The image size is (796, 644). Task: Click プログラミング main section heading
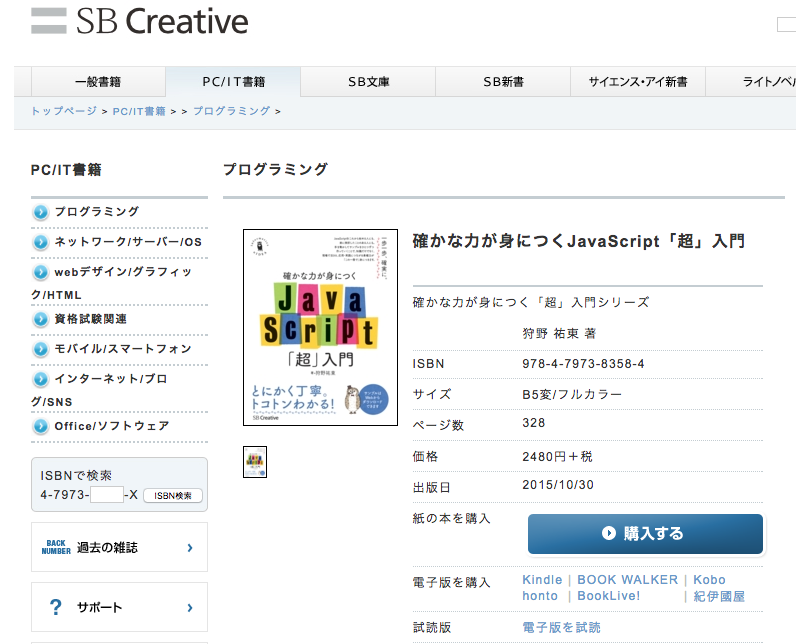275,169
